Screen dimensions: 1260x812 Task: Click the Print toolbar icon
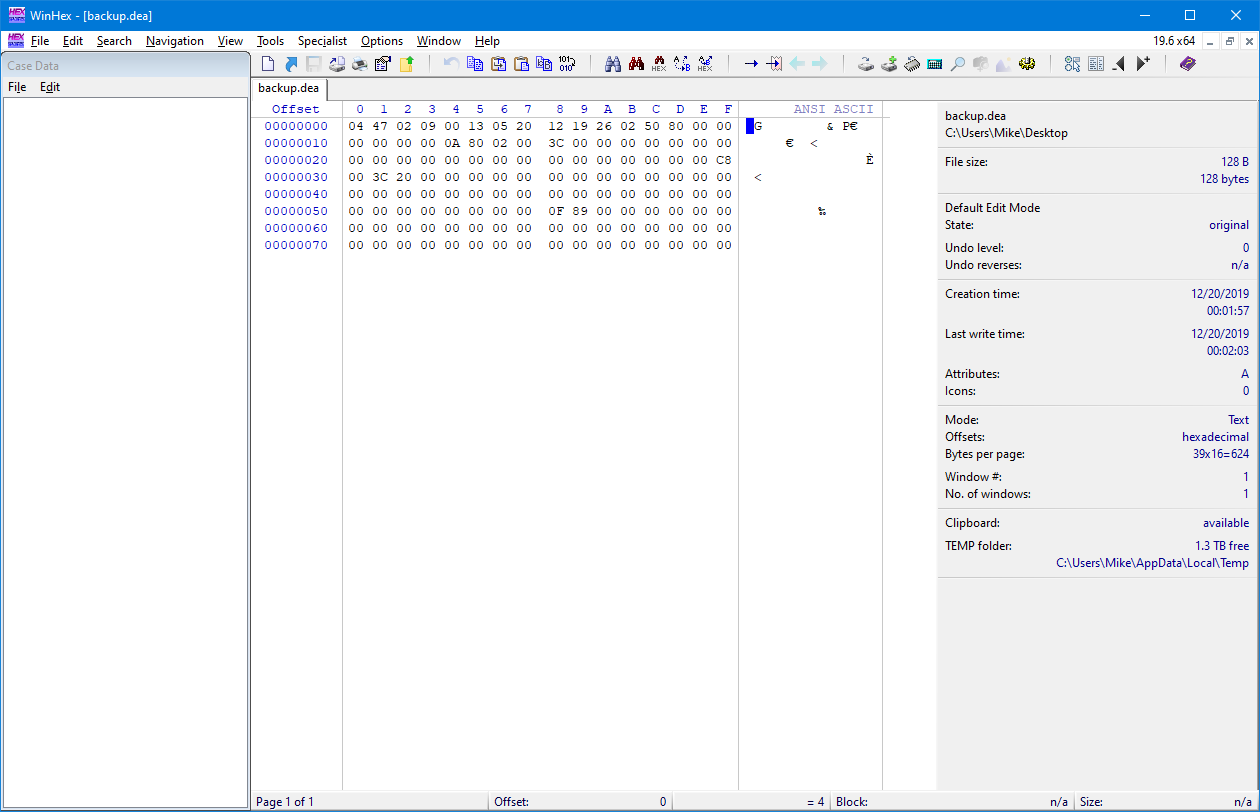coord(360,64)
